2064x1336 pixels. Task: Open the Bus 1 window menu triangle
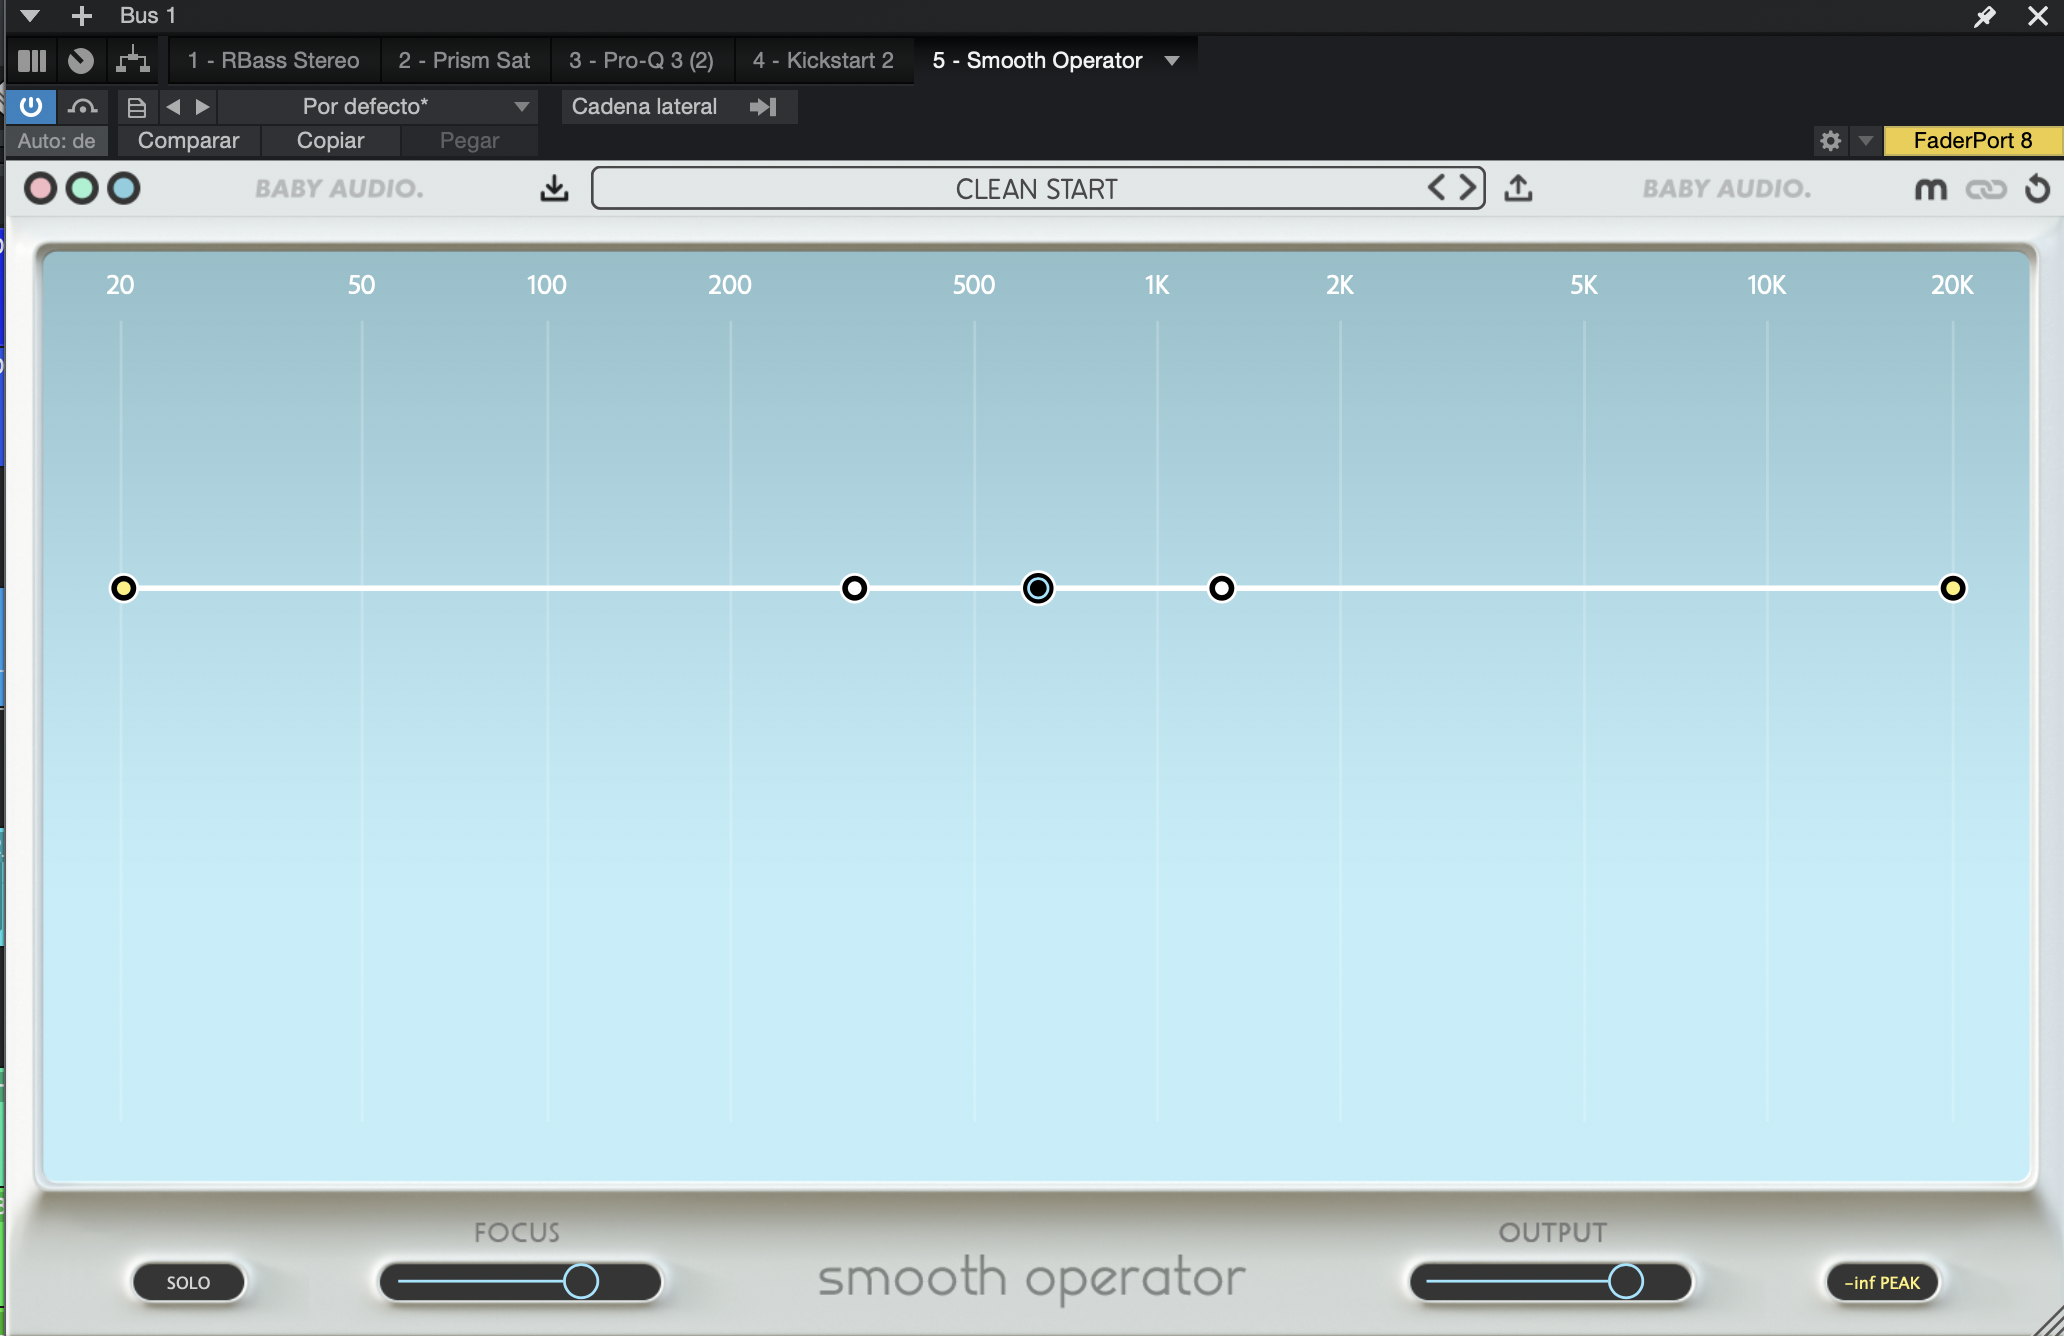pos(30,15)
